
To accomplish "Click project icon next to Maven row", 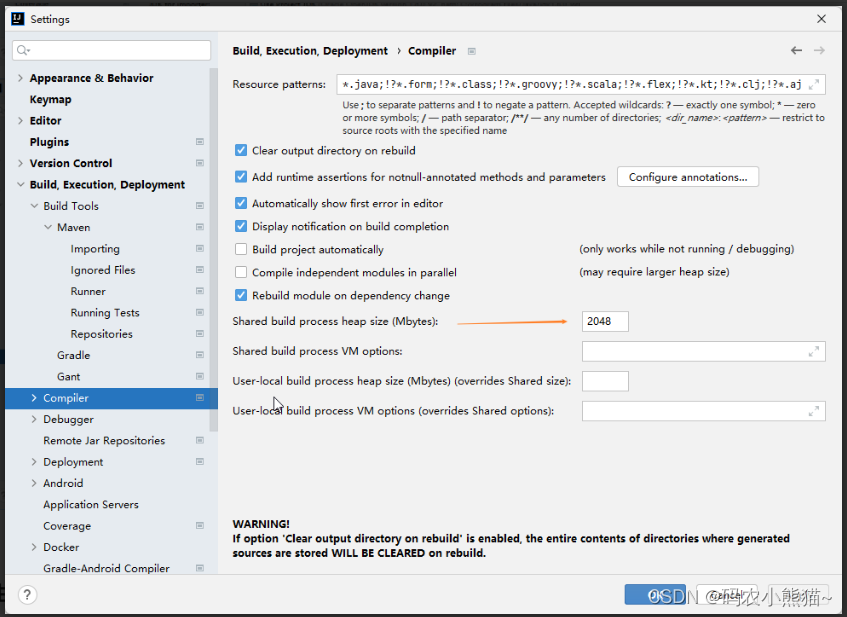I will click(x=200, y=227).
